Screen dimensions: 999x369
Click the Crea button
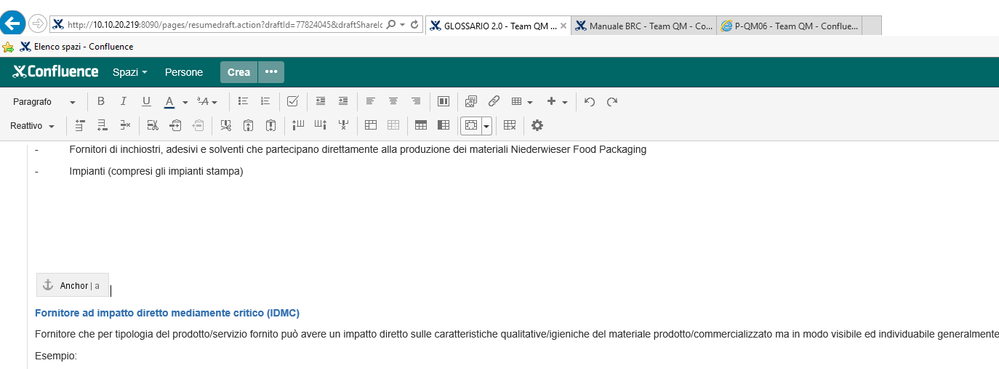239,72
